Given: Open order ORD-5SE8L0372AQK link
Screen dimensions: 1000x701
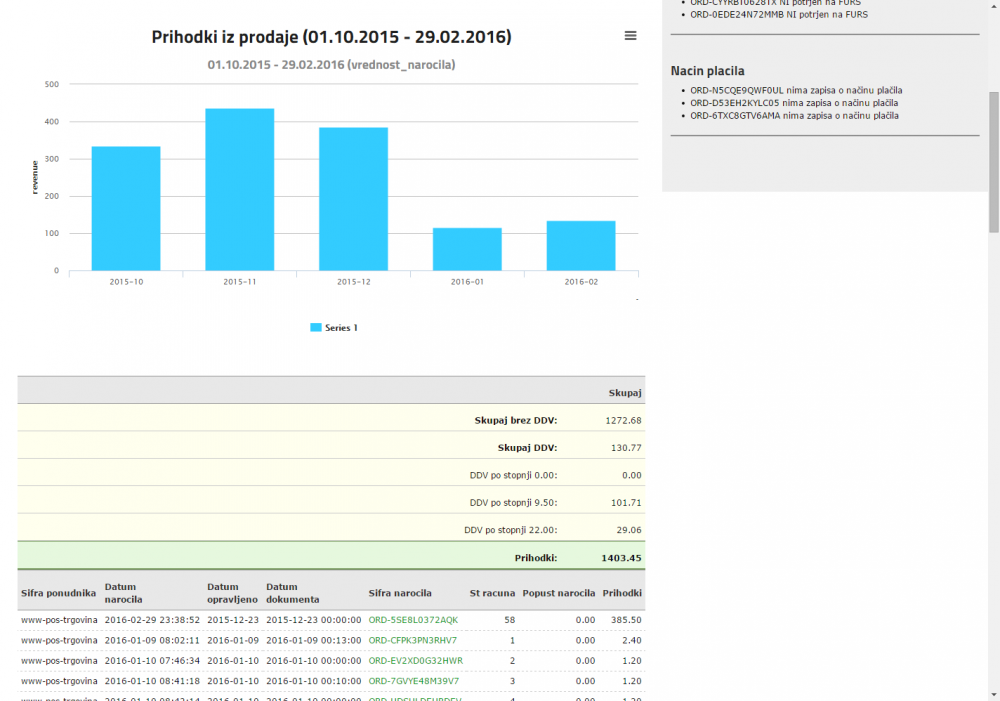Looking at the screenshot, I should click(413, 620).
